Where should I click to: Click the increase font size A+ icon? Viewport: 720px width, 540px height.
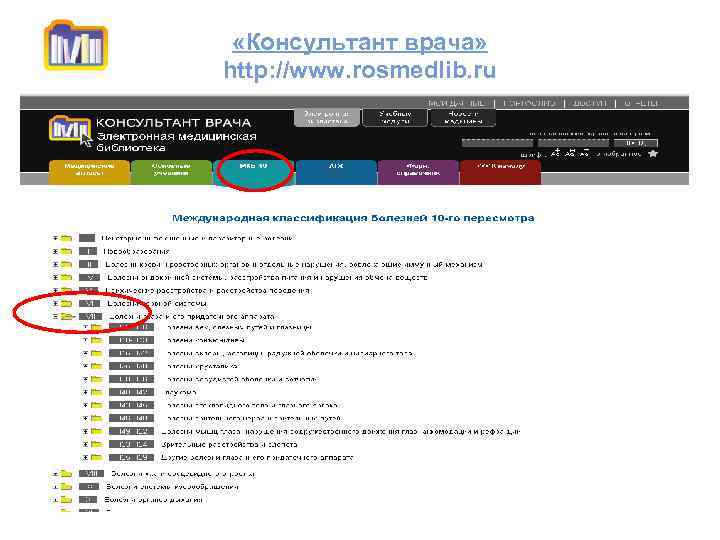pos(556,153)
